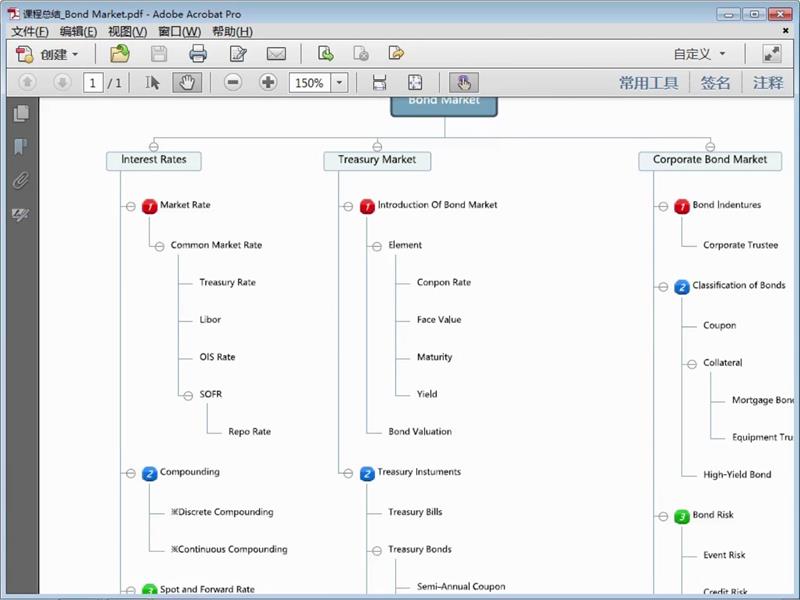800x600 pixels.
Task: Click the zoom out minus button
Action: pyautogui.click(x=233, y=83)
